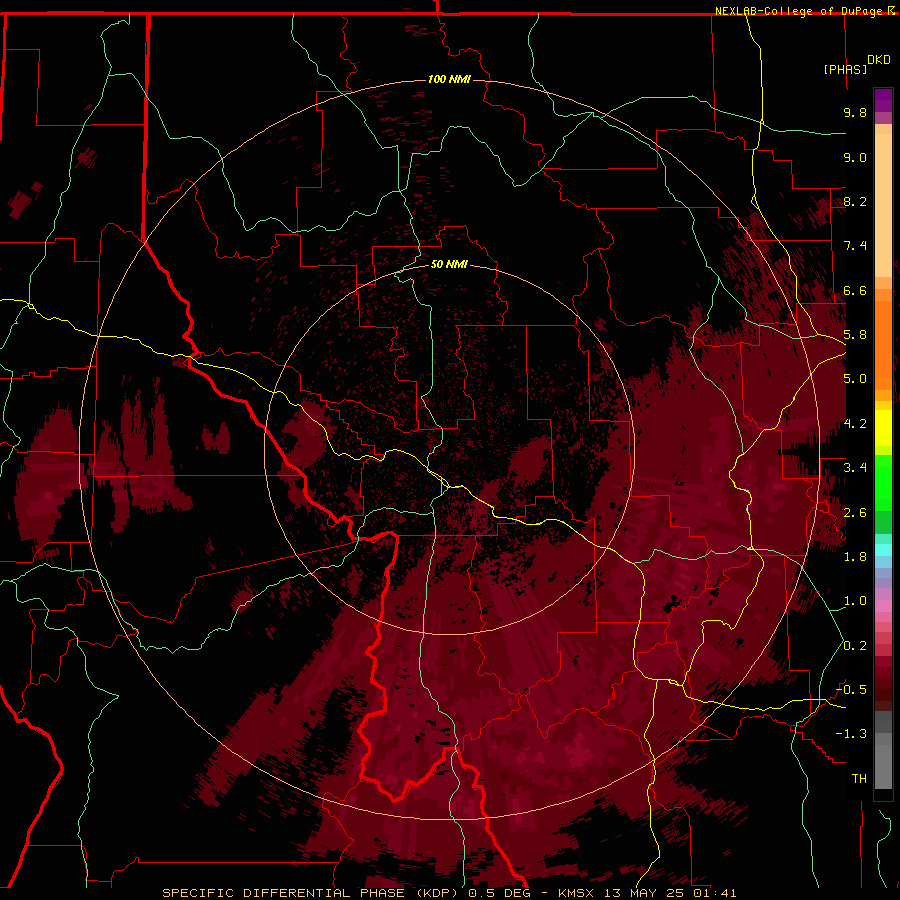Click the 9.8 value on the legend
Screen dimensions: 900x900
(x=855, y=112)
